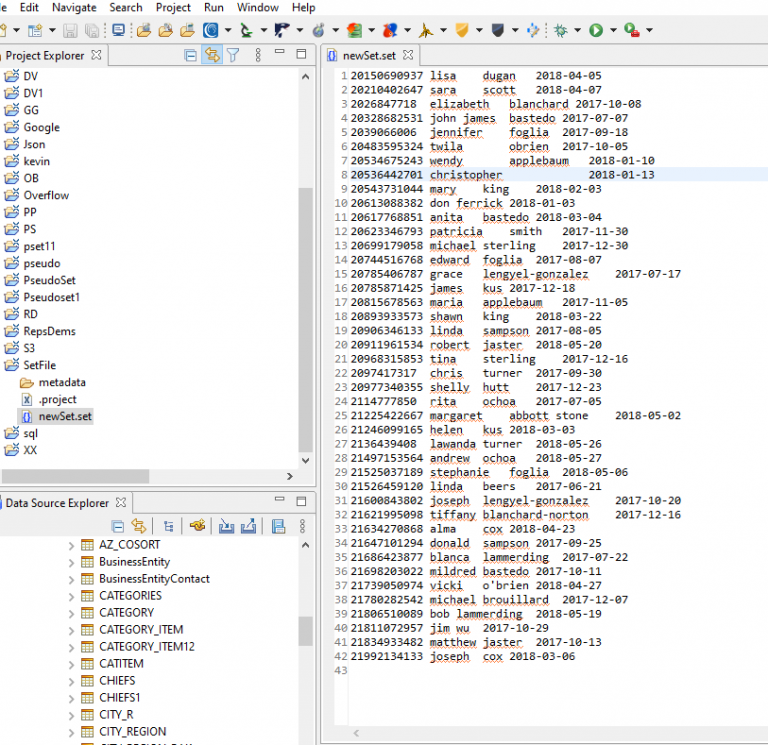
Task: Expand the CATEGORIES table node
Action: 71,597
